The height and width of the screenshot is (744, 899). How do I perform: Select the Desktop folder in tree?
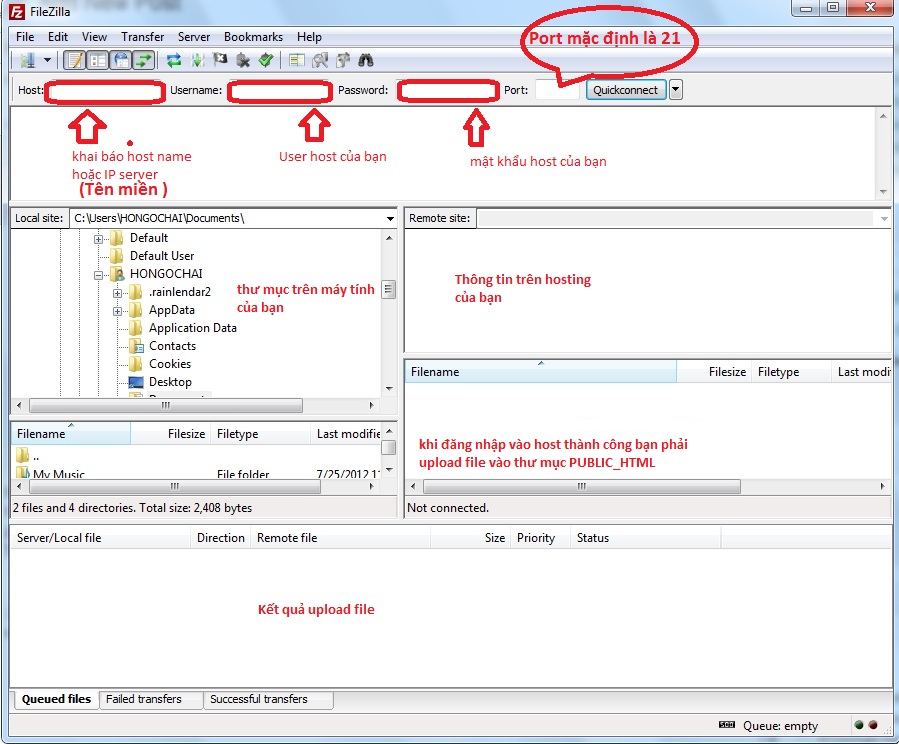[170, 382]
